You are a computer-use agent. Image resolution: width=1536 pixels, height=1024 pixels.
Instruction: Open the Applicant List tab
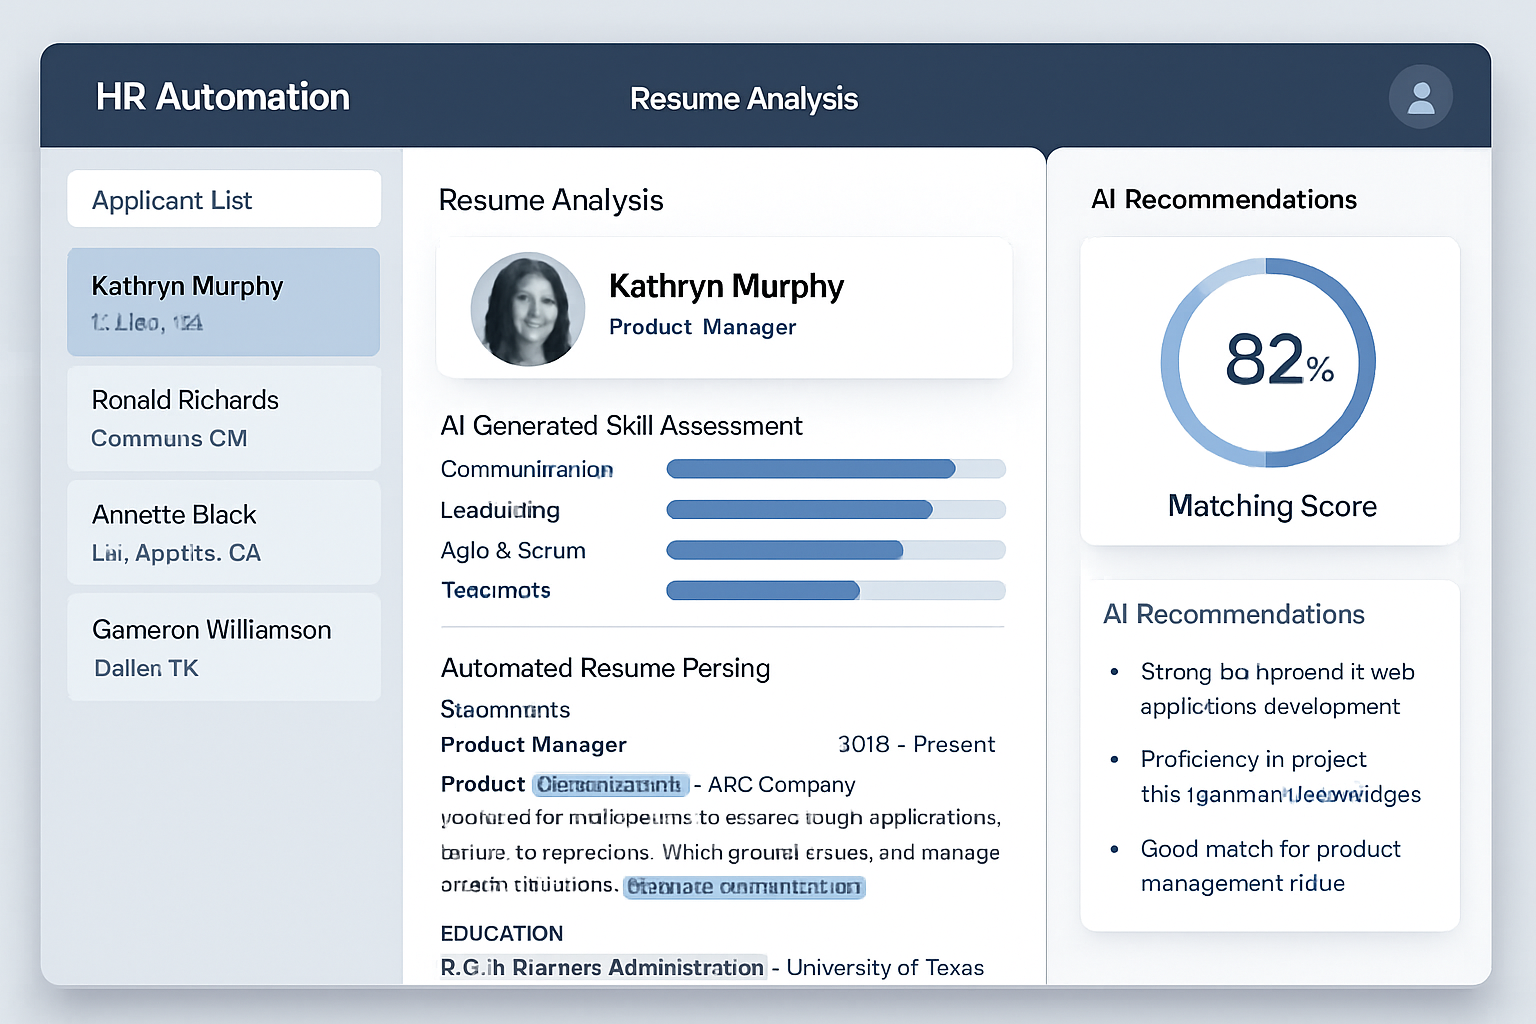pos(224,200)
